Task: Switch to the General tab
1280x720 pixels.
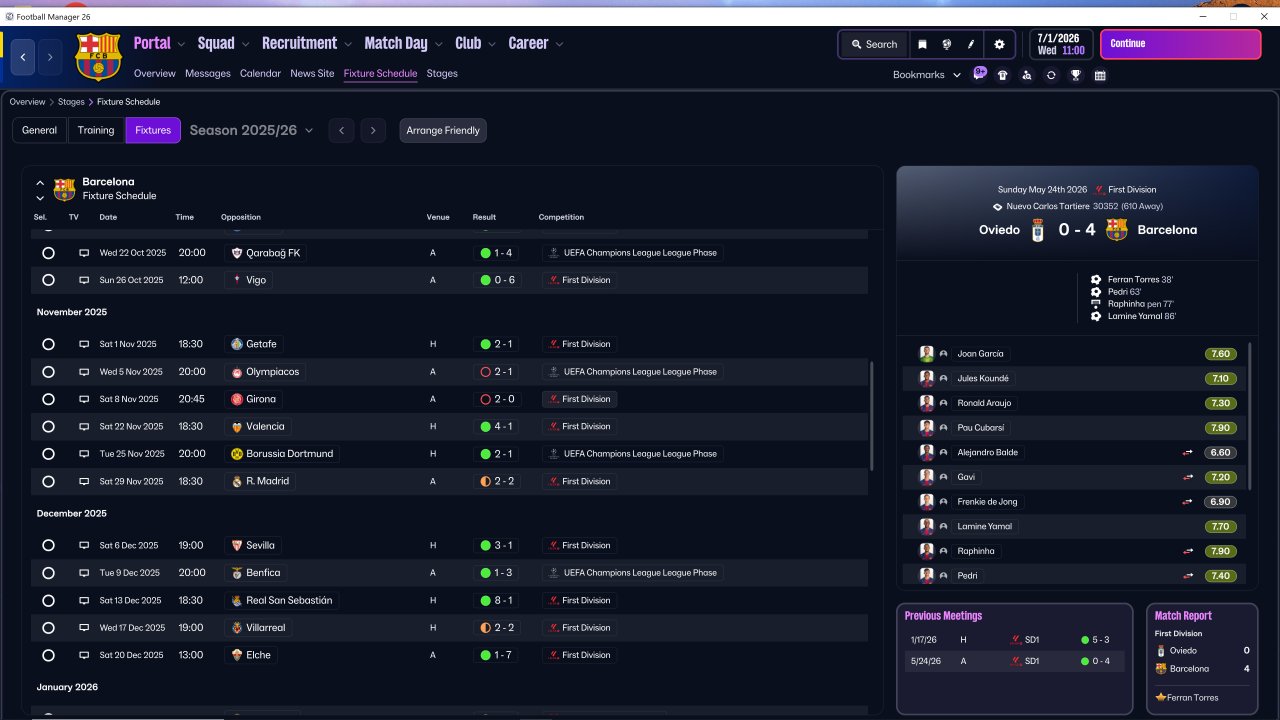Action: click(39, 130)
